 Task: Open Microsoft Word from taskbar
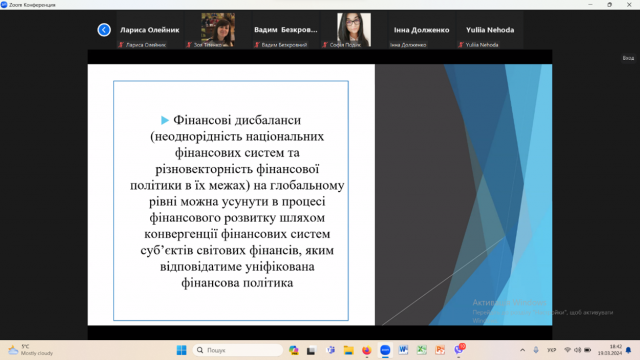(403, 350)
